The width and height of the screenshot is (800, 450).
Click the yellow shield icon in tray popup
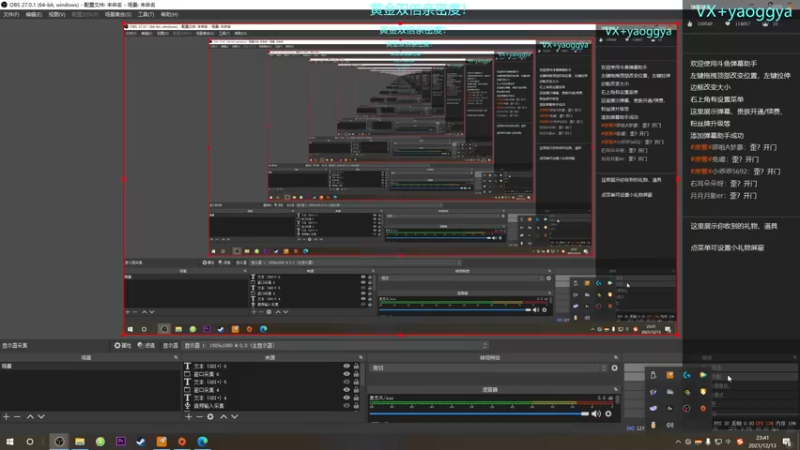point(703,392)
